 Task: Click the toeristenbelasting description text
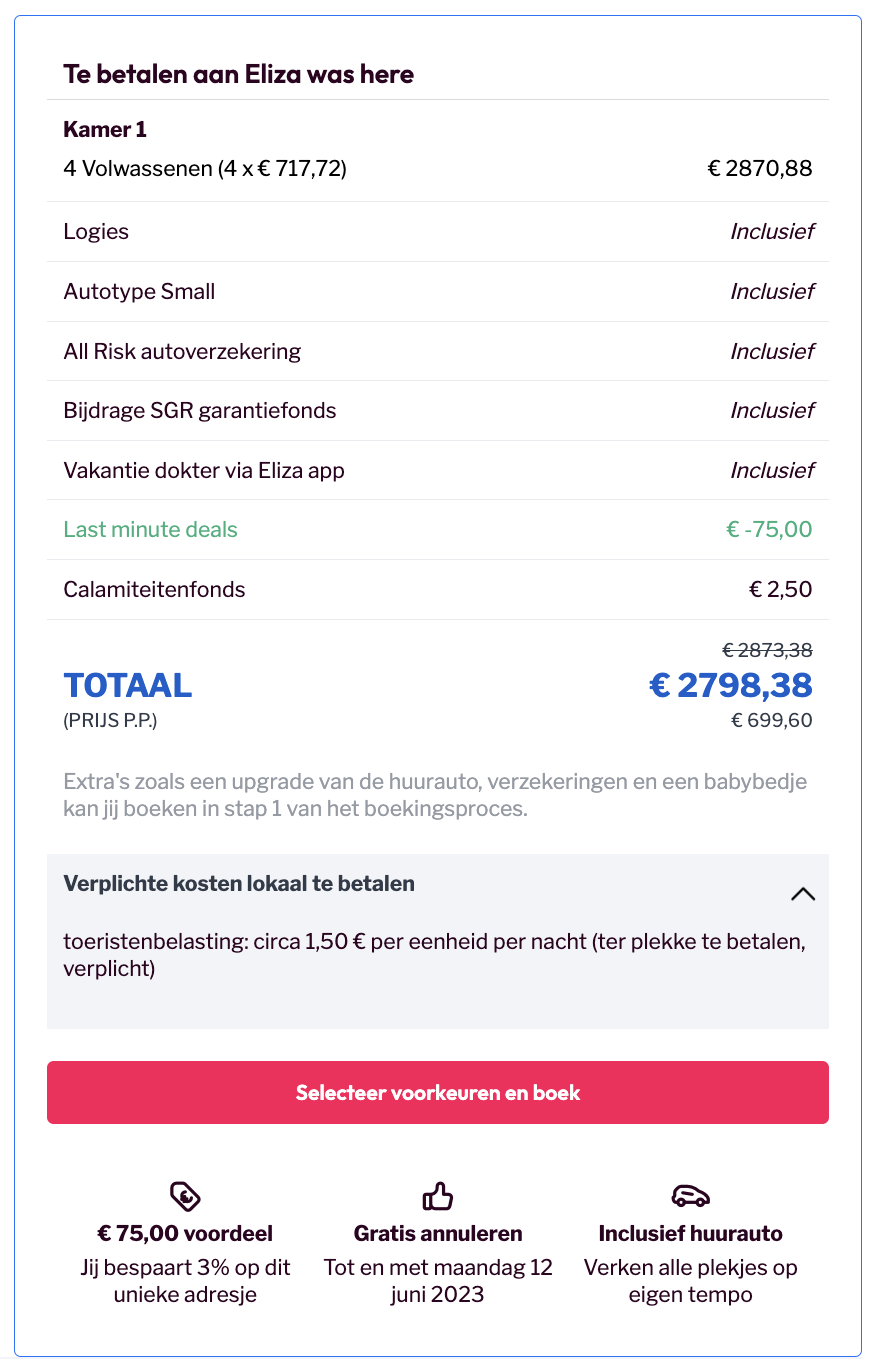pos(435,955)
